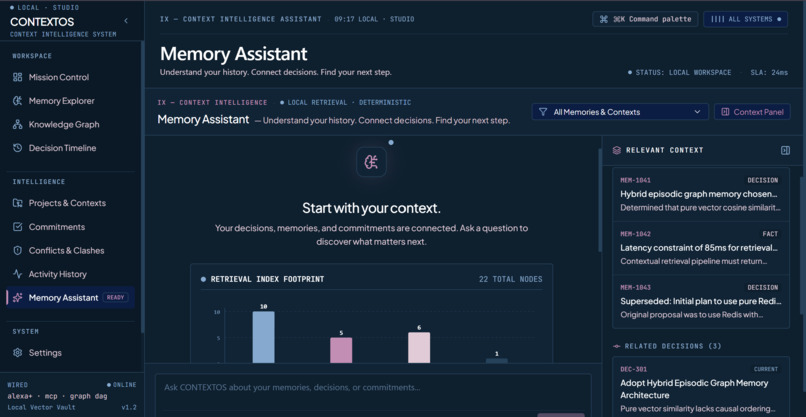This screenshot has height=417, width=806.
Task: Click the Memory Explorer brain icon
Action: click(17, 101)
